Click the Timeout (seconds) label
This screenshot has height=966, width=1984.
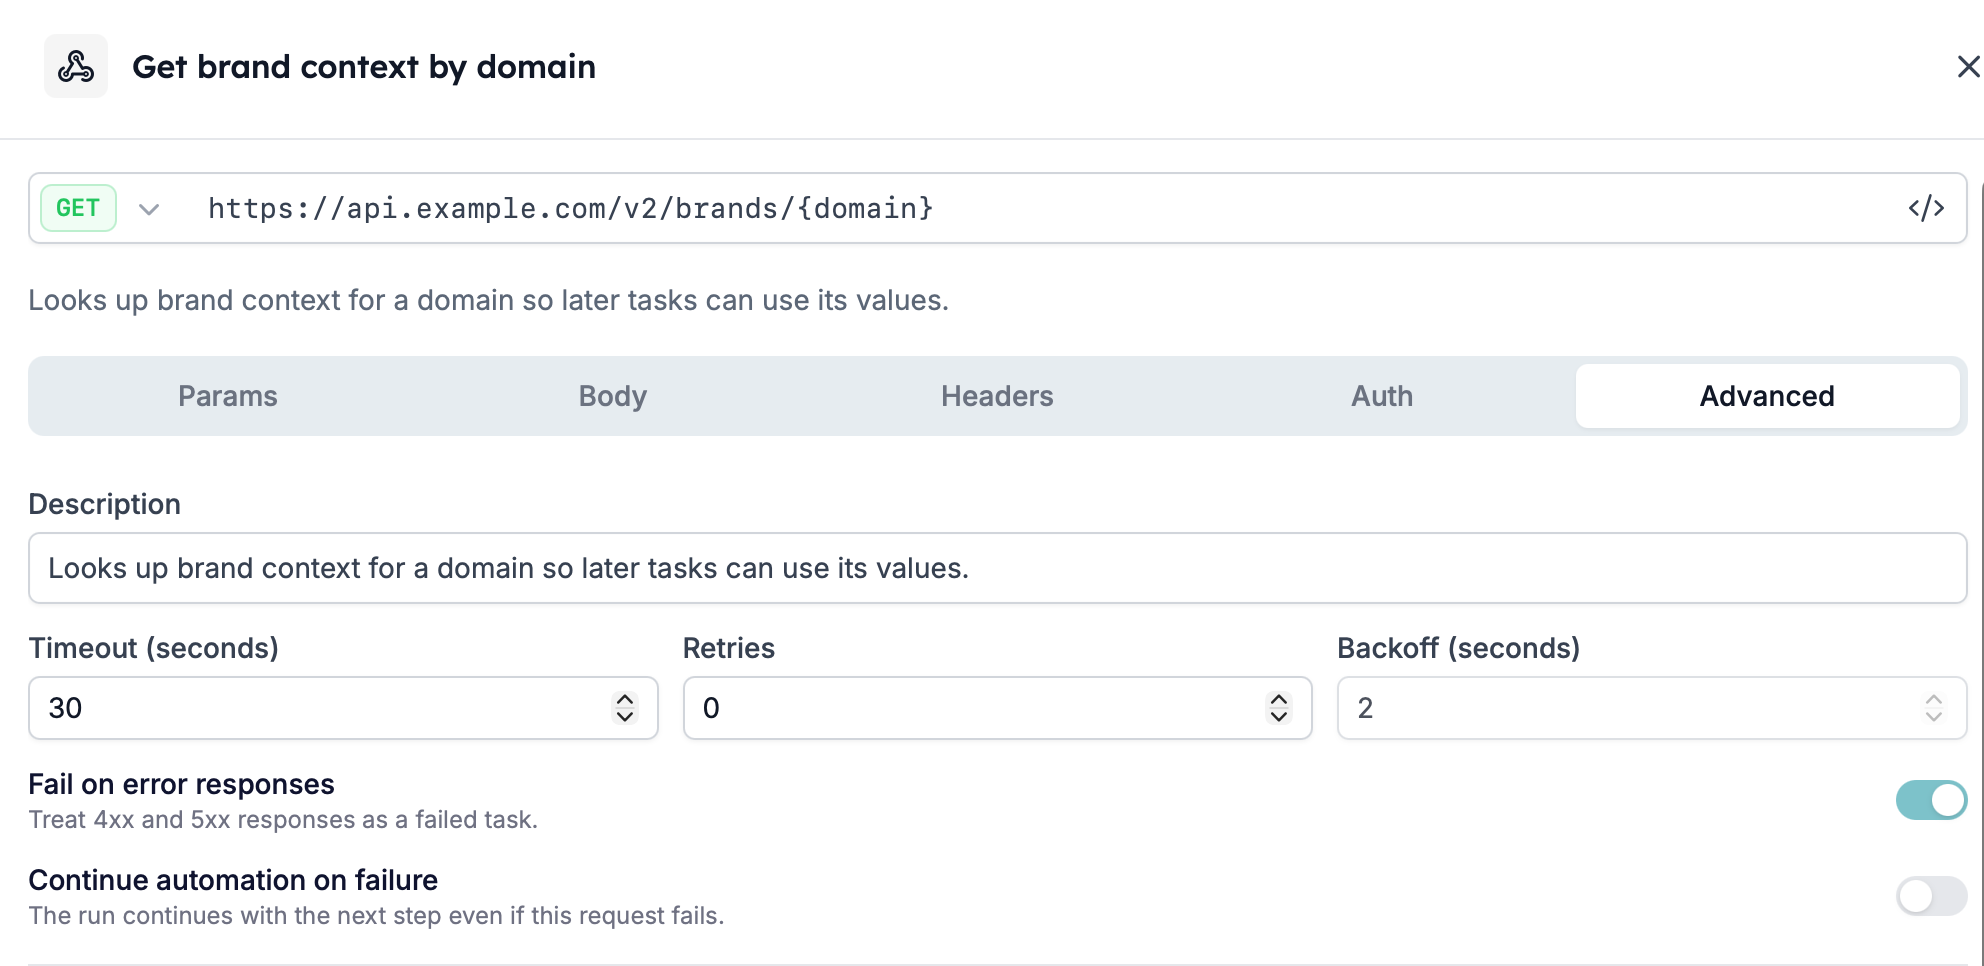pyautogui.click(x=153, y=648)
